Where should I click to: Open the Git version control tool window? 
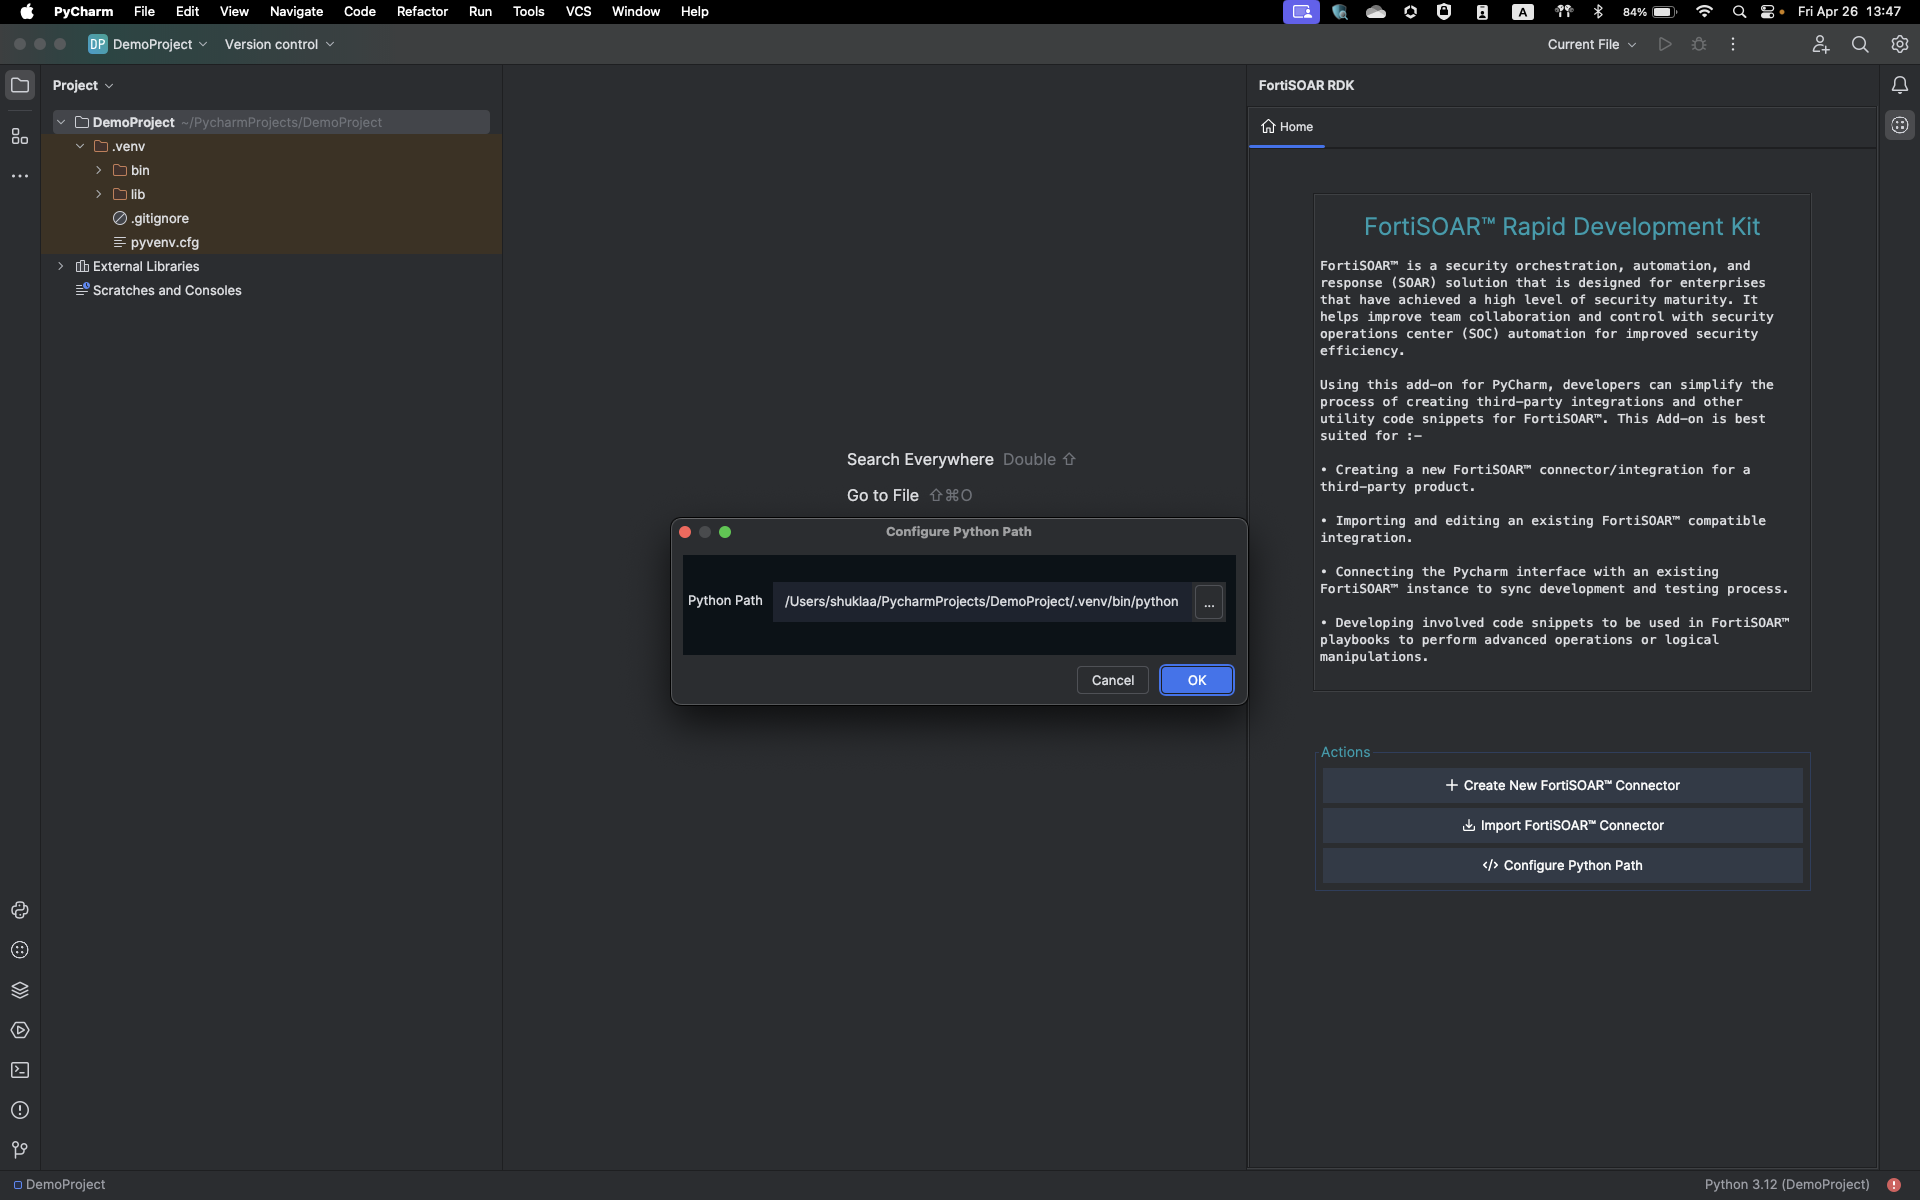(20, 1150)
